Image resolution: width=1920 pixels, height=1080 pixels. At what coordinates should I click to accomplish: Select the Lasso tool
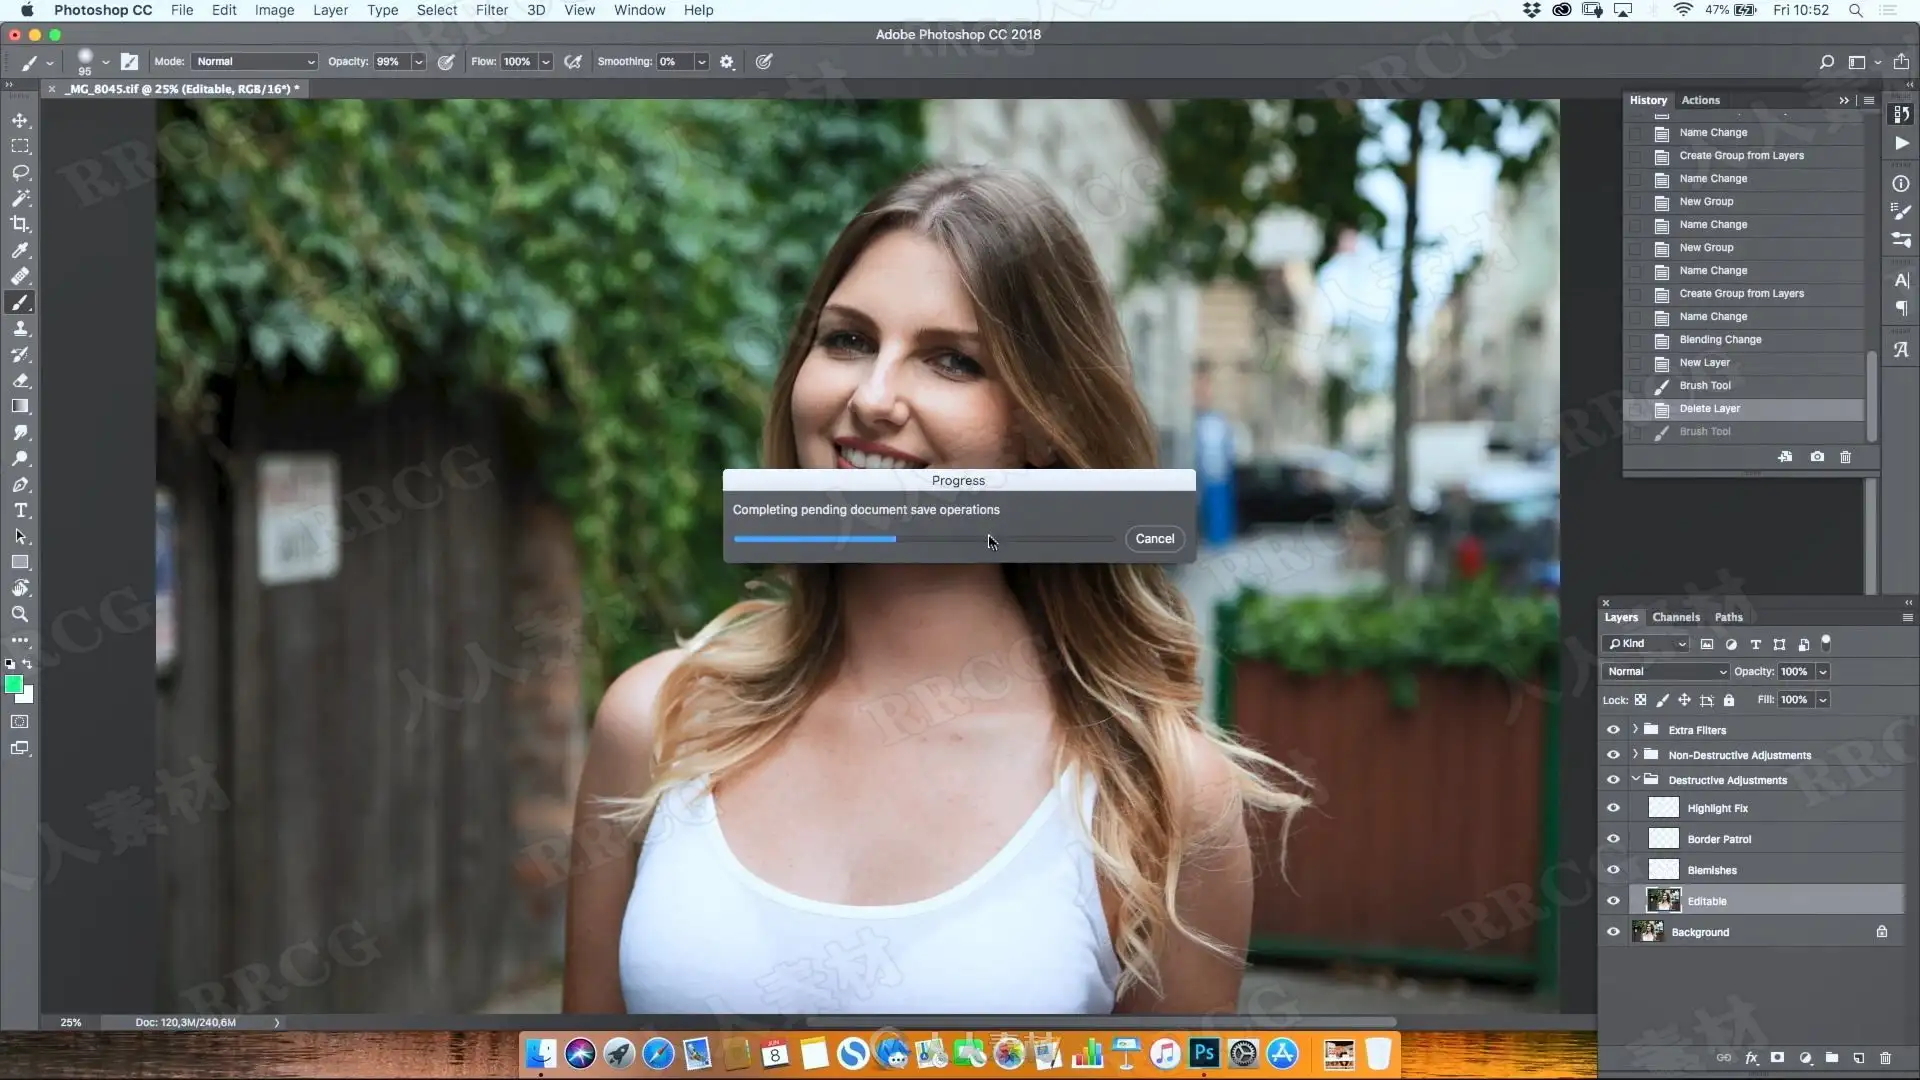[20, 172]
